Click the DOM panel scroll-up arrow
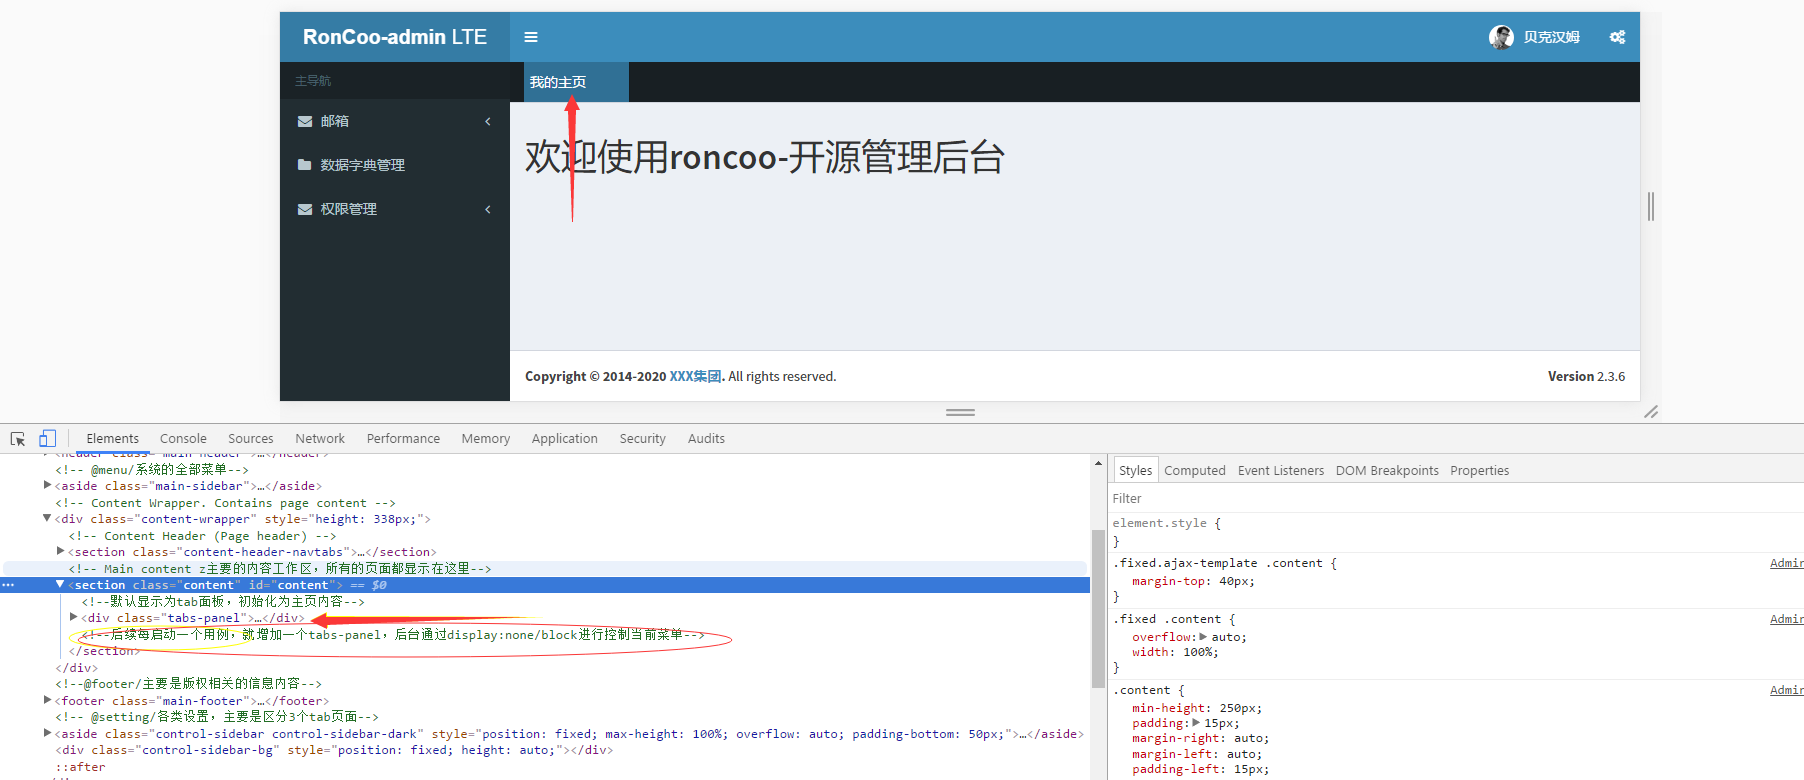 (1098, 463)
